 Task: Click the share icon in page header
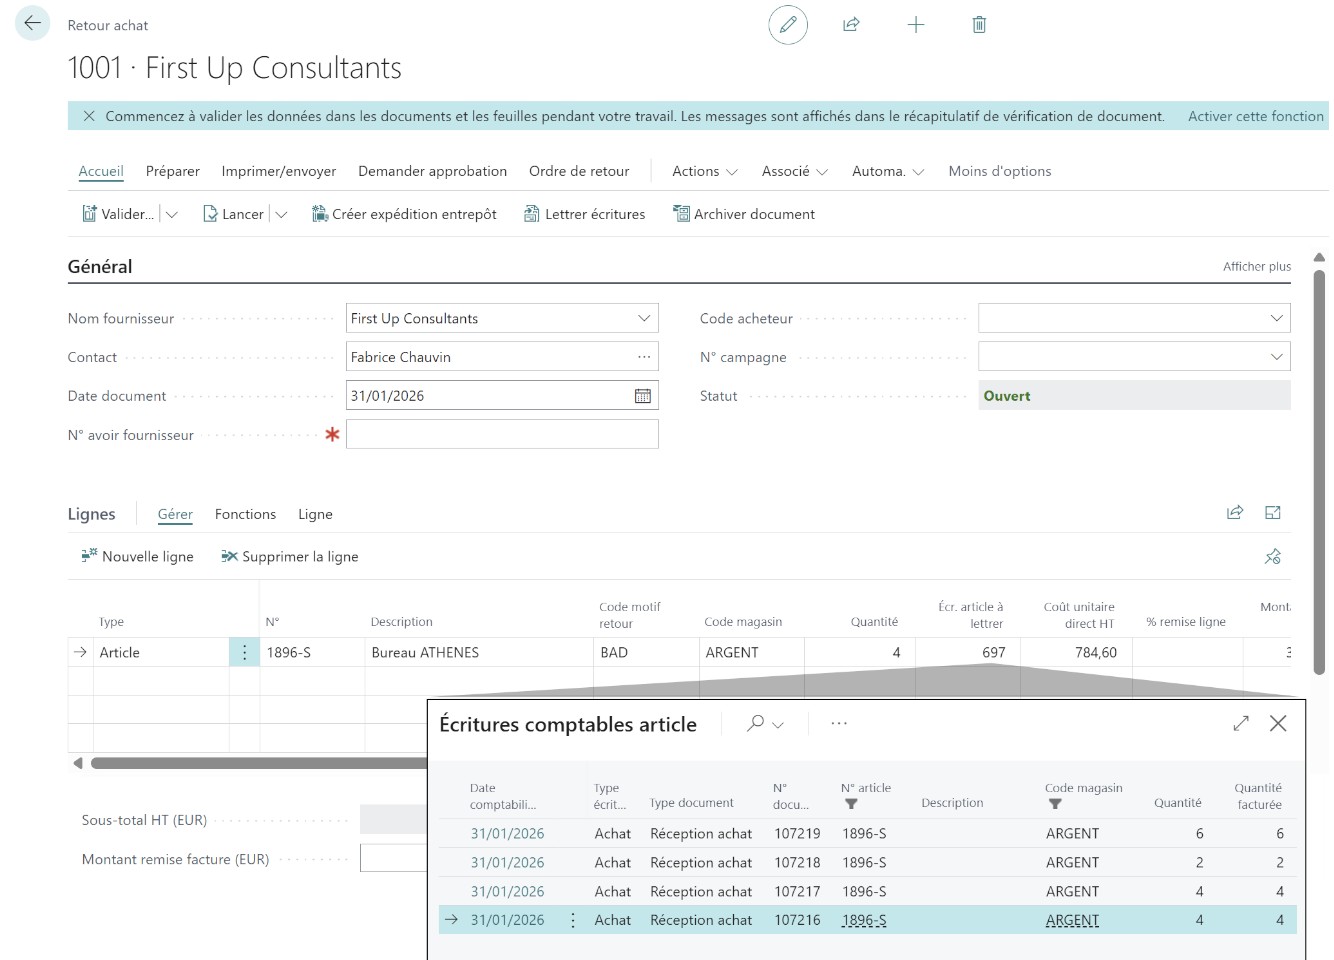click(x=851, y=25)
